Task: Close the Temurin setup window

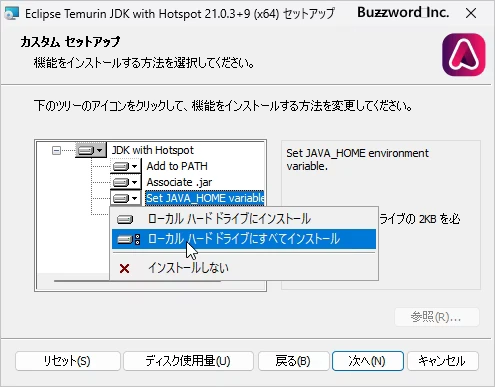Action: click(x=471, y=13)
